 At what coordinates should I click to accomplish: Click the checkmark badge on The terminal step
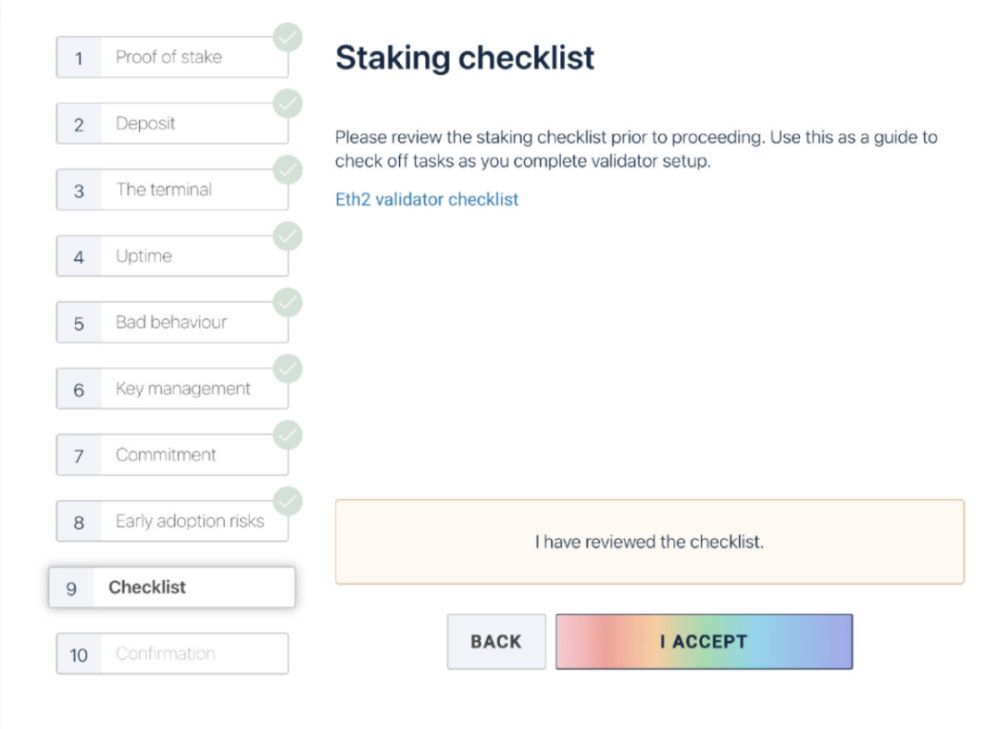click(x=288, y=171)
